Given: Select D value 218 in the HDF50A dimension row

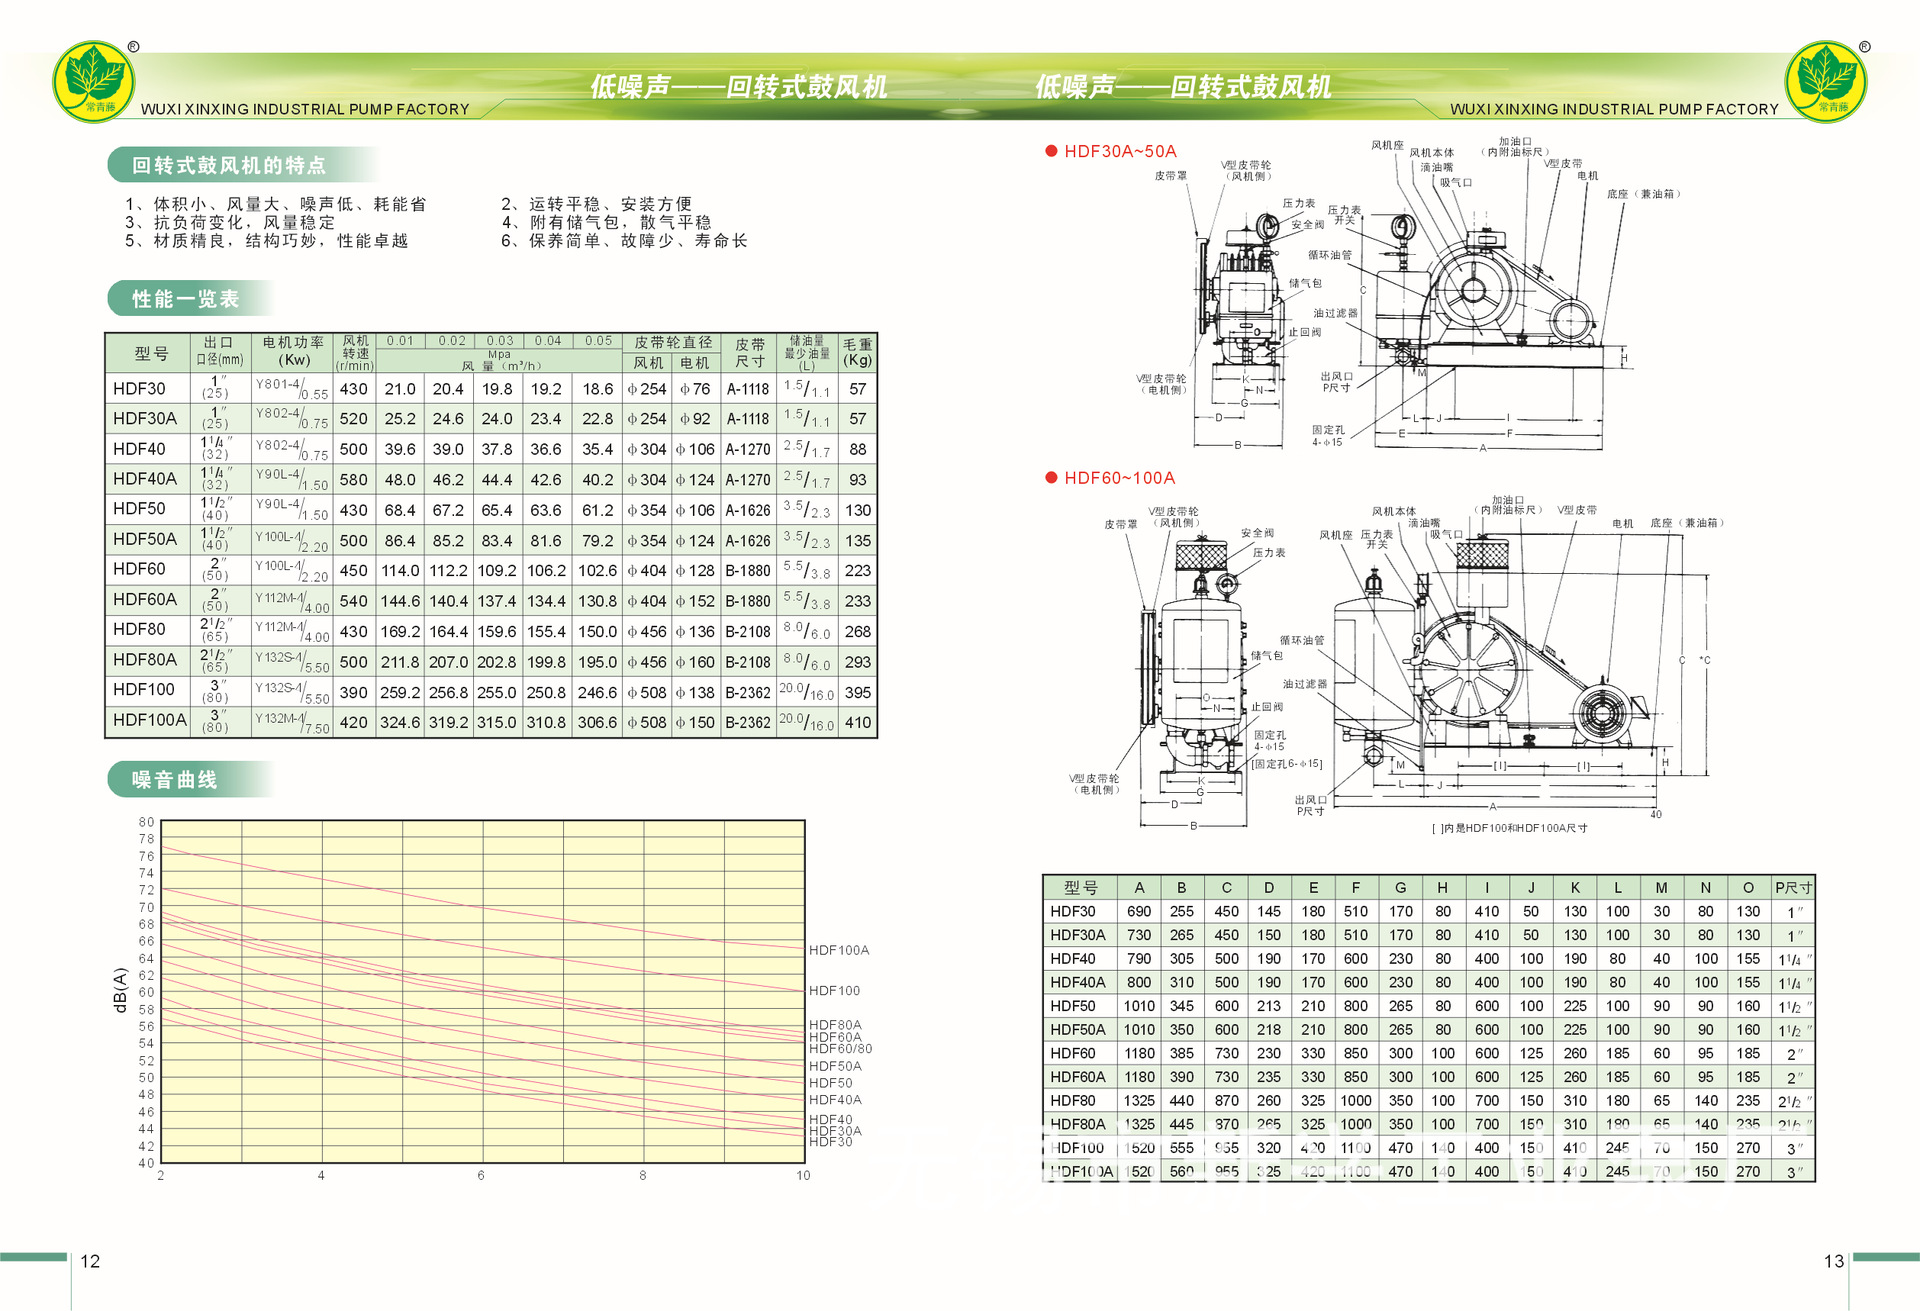Looking at the screenshot, I should coord(1269,1029).
